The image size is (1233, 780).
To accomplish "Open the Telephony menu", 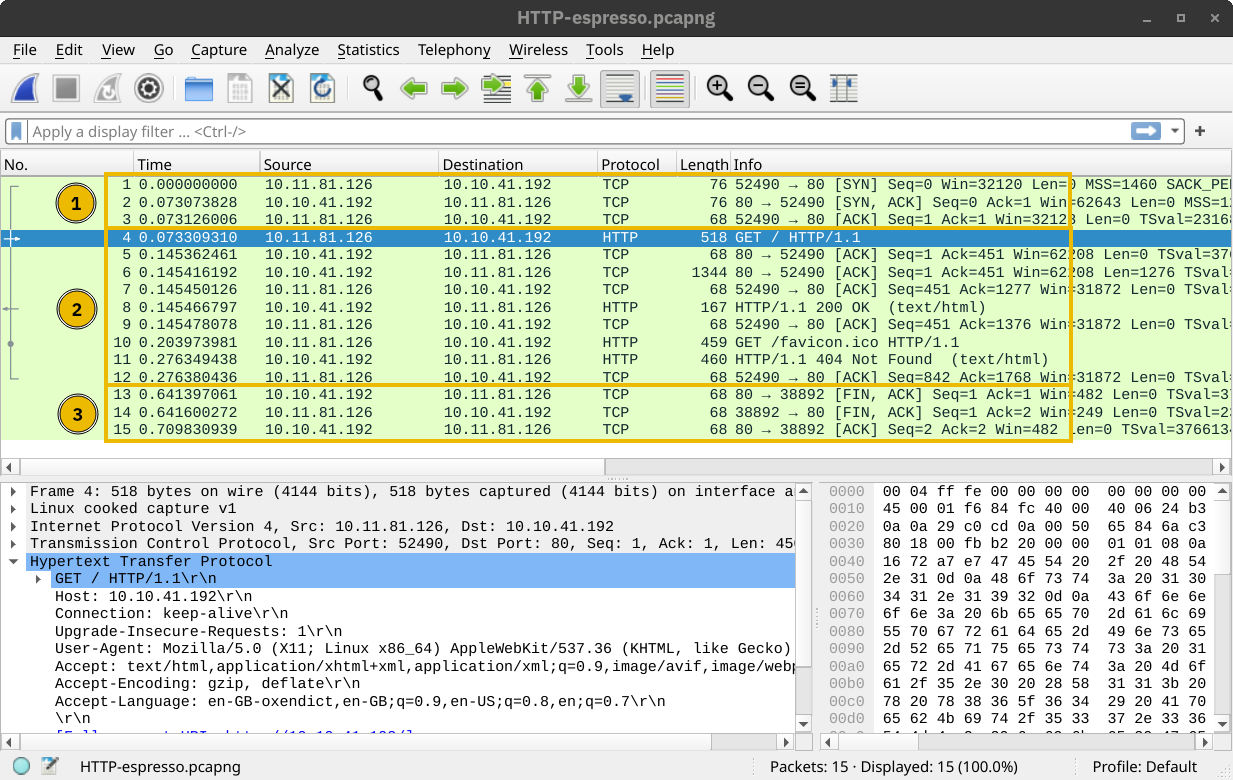I will (x=453, y=50).
